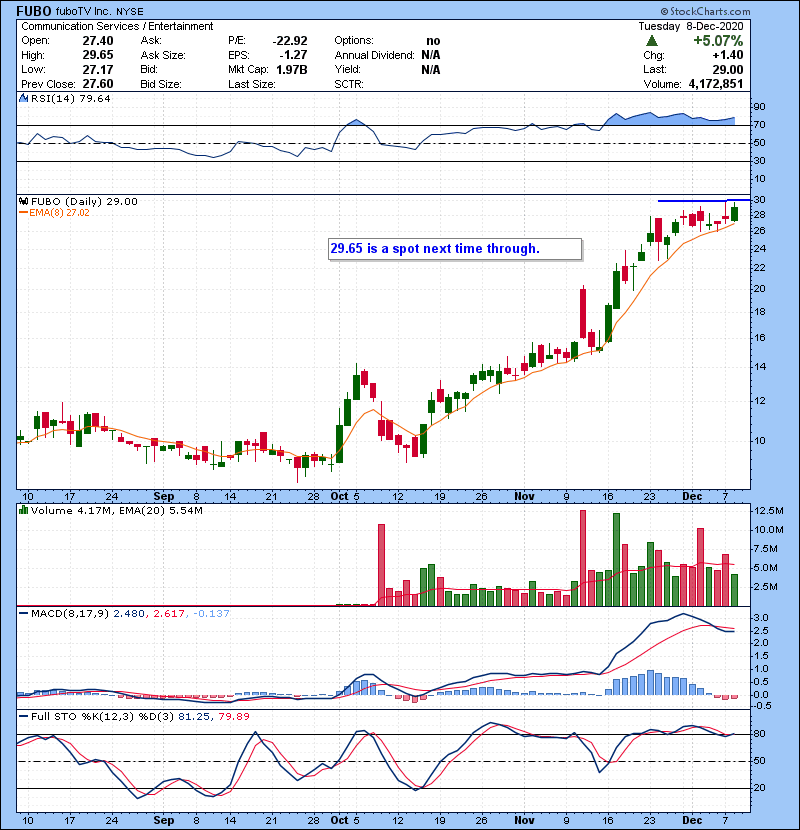Click the Low value 27.17
Screen dimensions: 800x830
point(98,69)
